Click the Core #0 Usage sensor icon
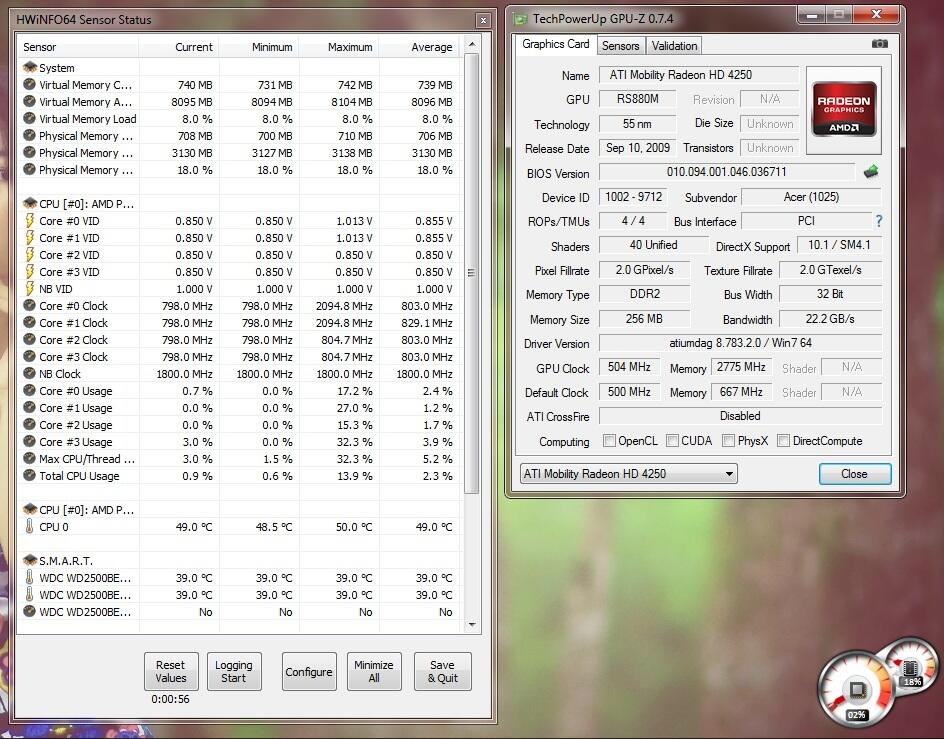This screenshot has width=944, height=739. (30, 390)
